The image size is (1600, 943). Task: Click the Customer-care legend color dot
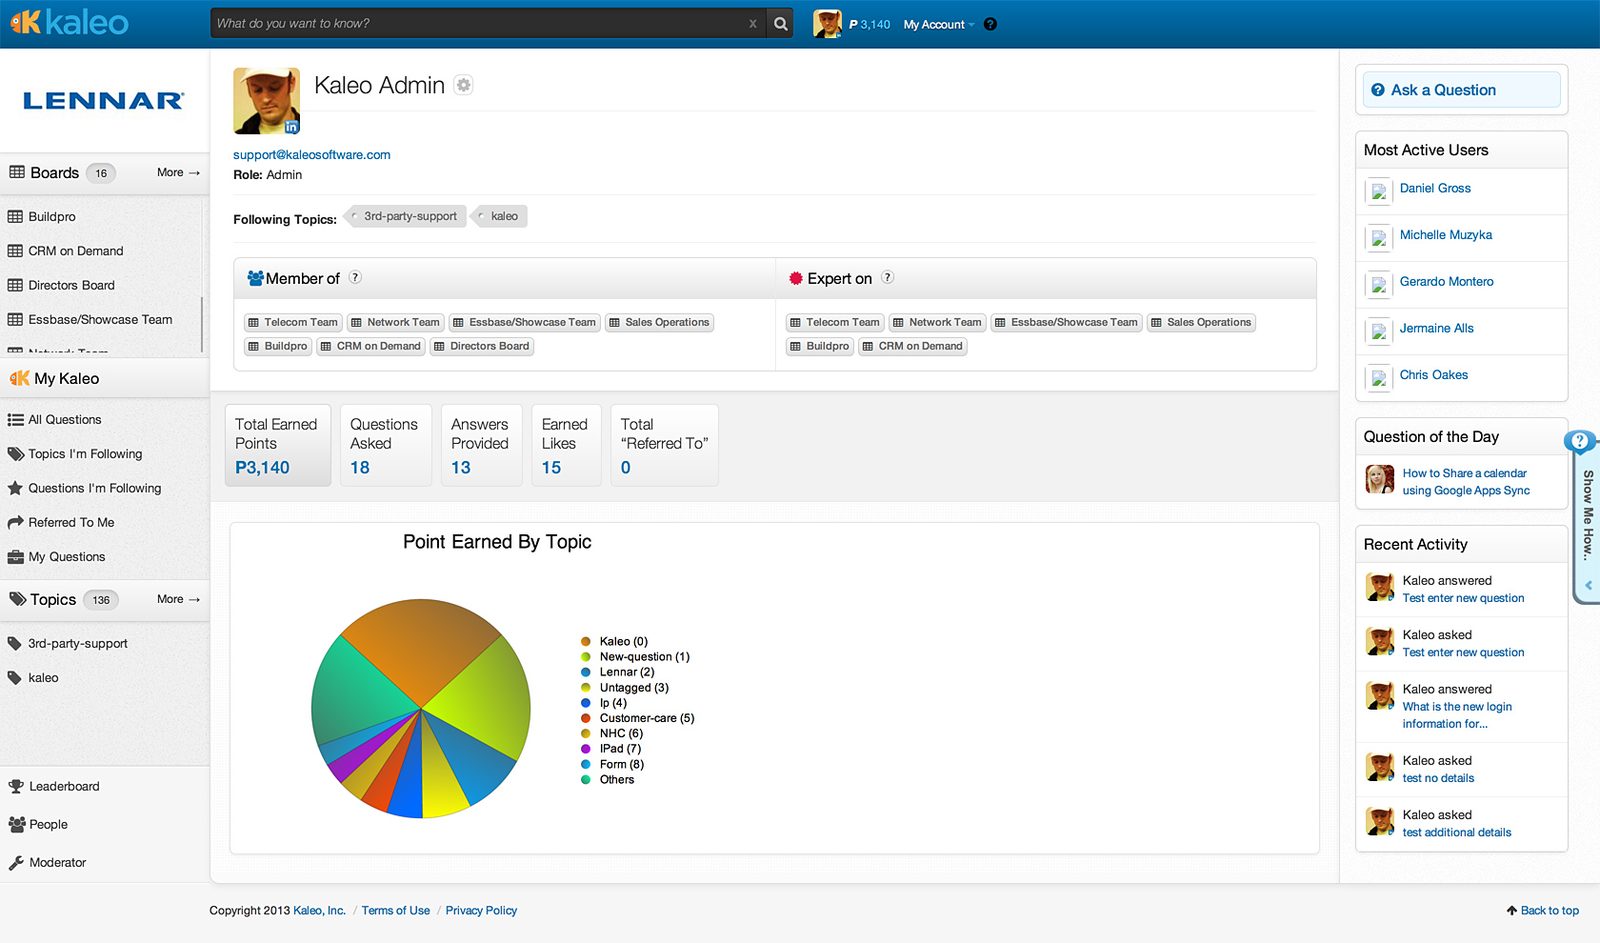(x=586, y=718)
